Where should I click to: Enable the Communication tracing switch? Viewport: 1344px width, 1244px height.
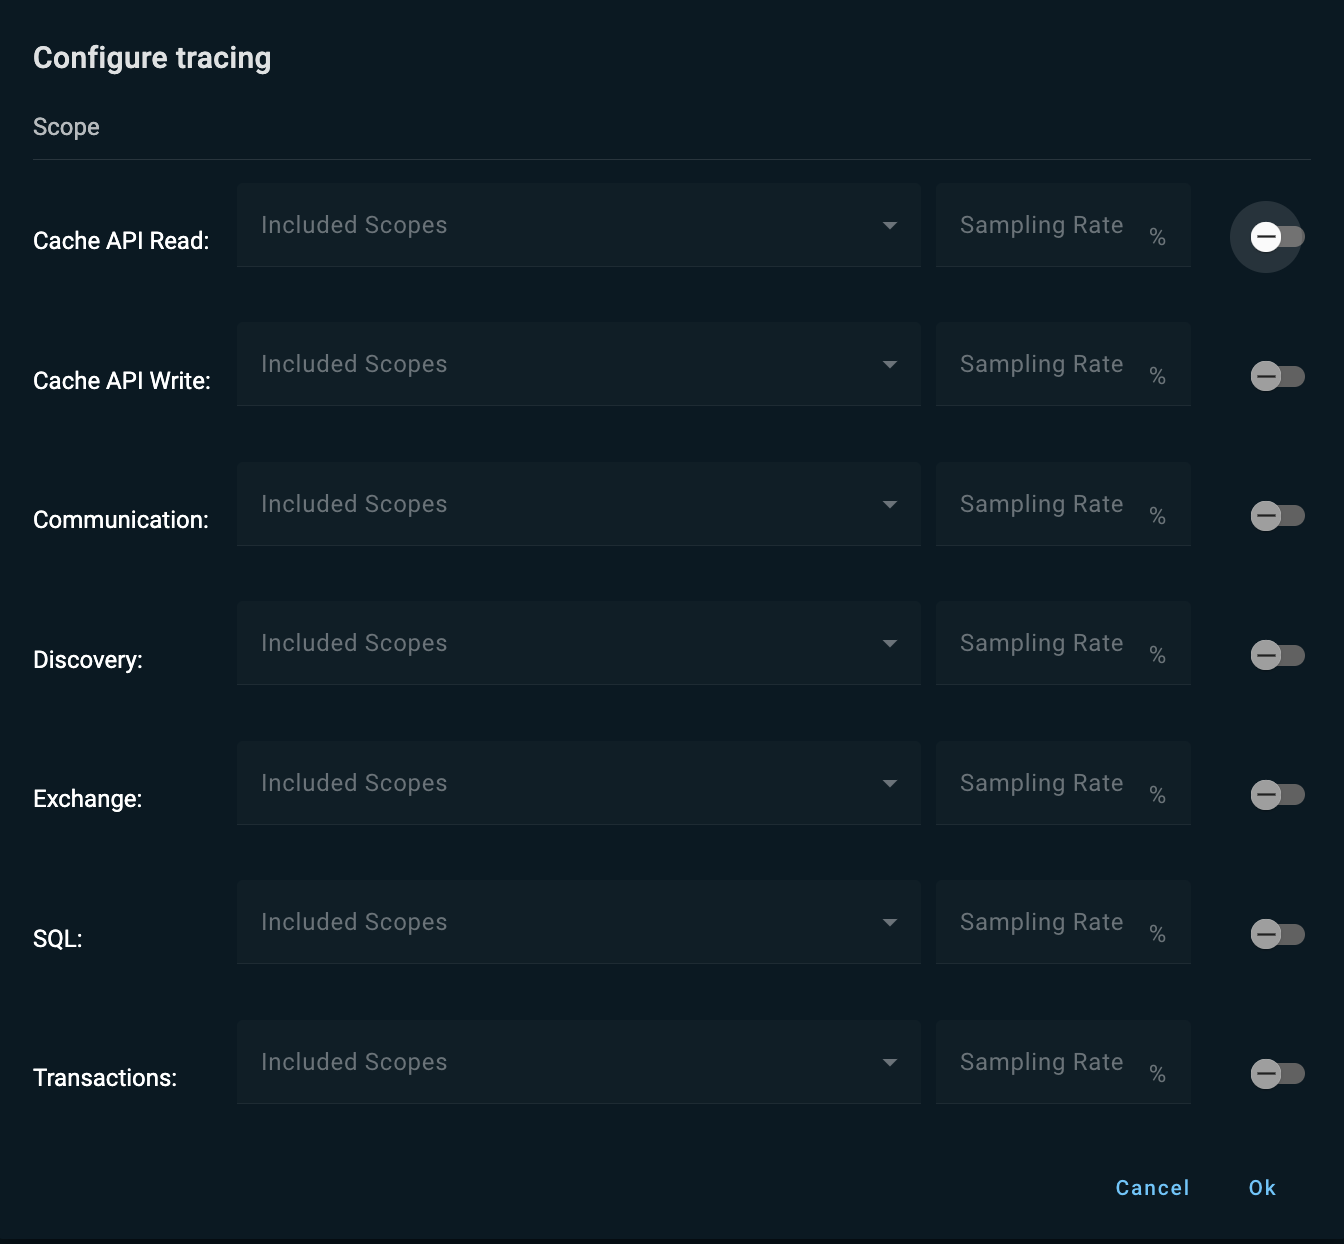tap(1277, 516)
